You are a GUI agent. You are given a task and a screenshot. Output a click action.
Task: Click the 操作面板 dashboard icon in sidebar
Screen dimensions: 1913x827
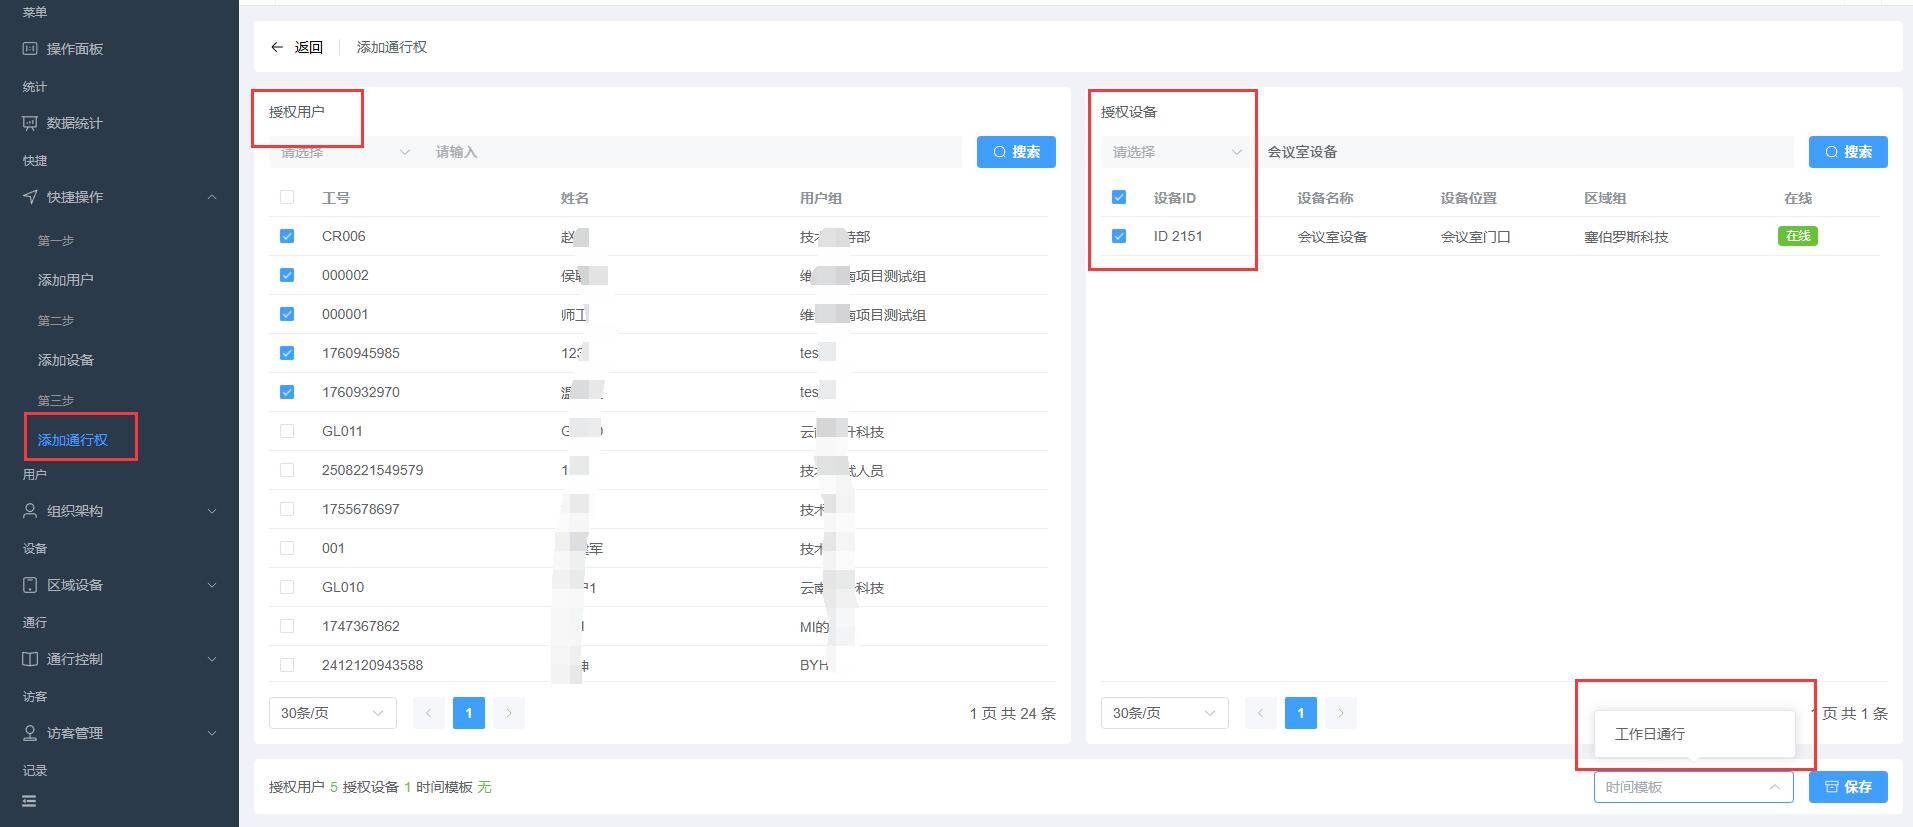pos(30,49)
